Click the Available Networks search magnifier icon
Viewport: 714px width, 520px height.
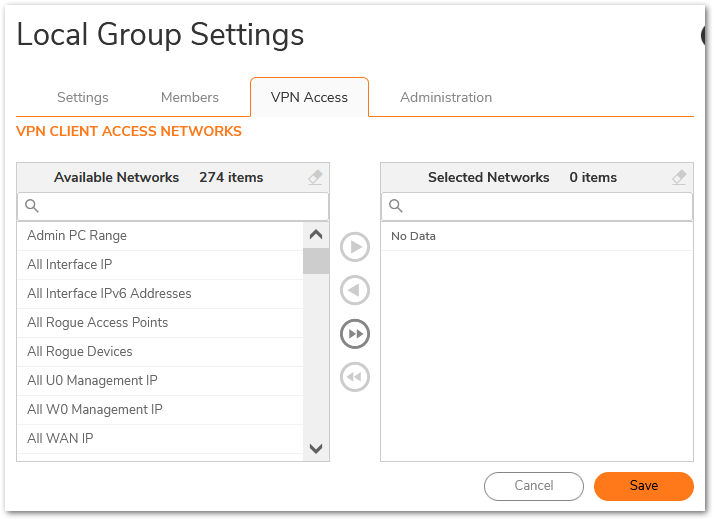(32, 207)
